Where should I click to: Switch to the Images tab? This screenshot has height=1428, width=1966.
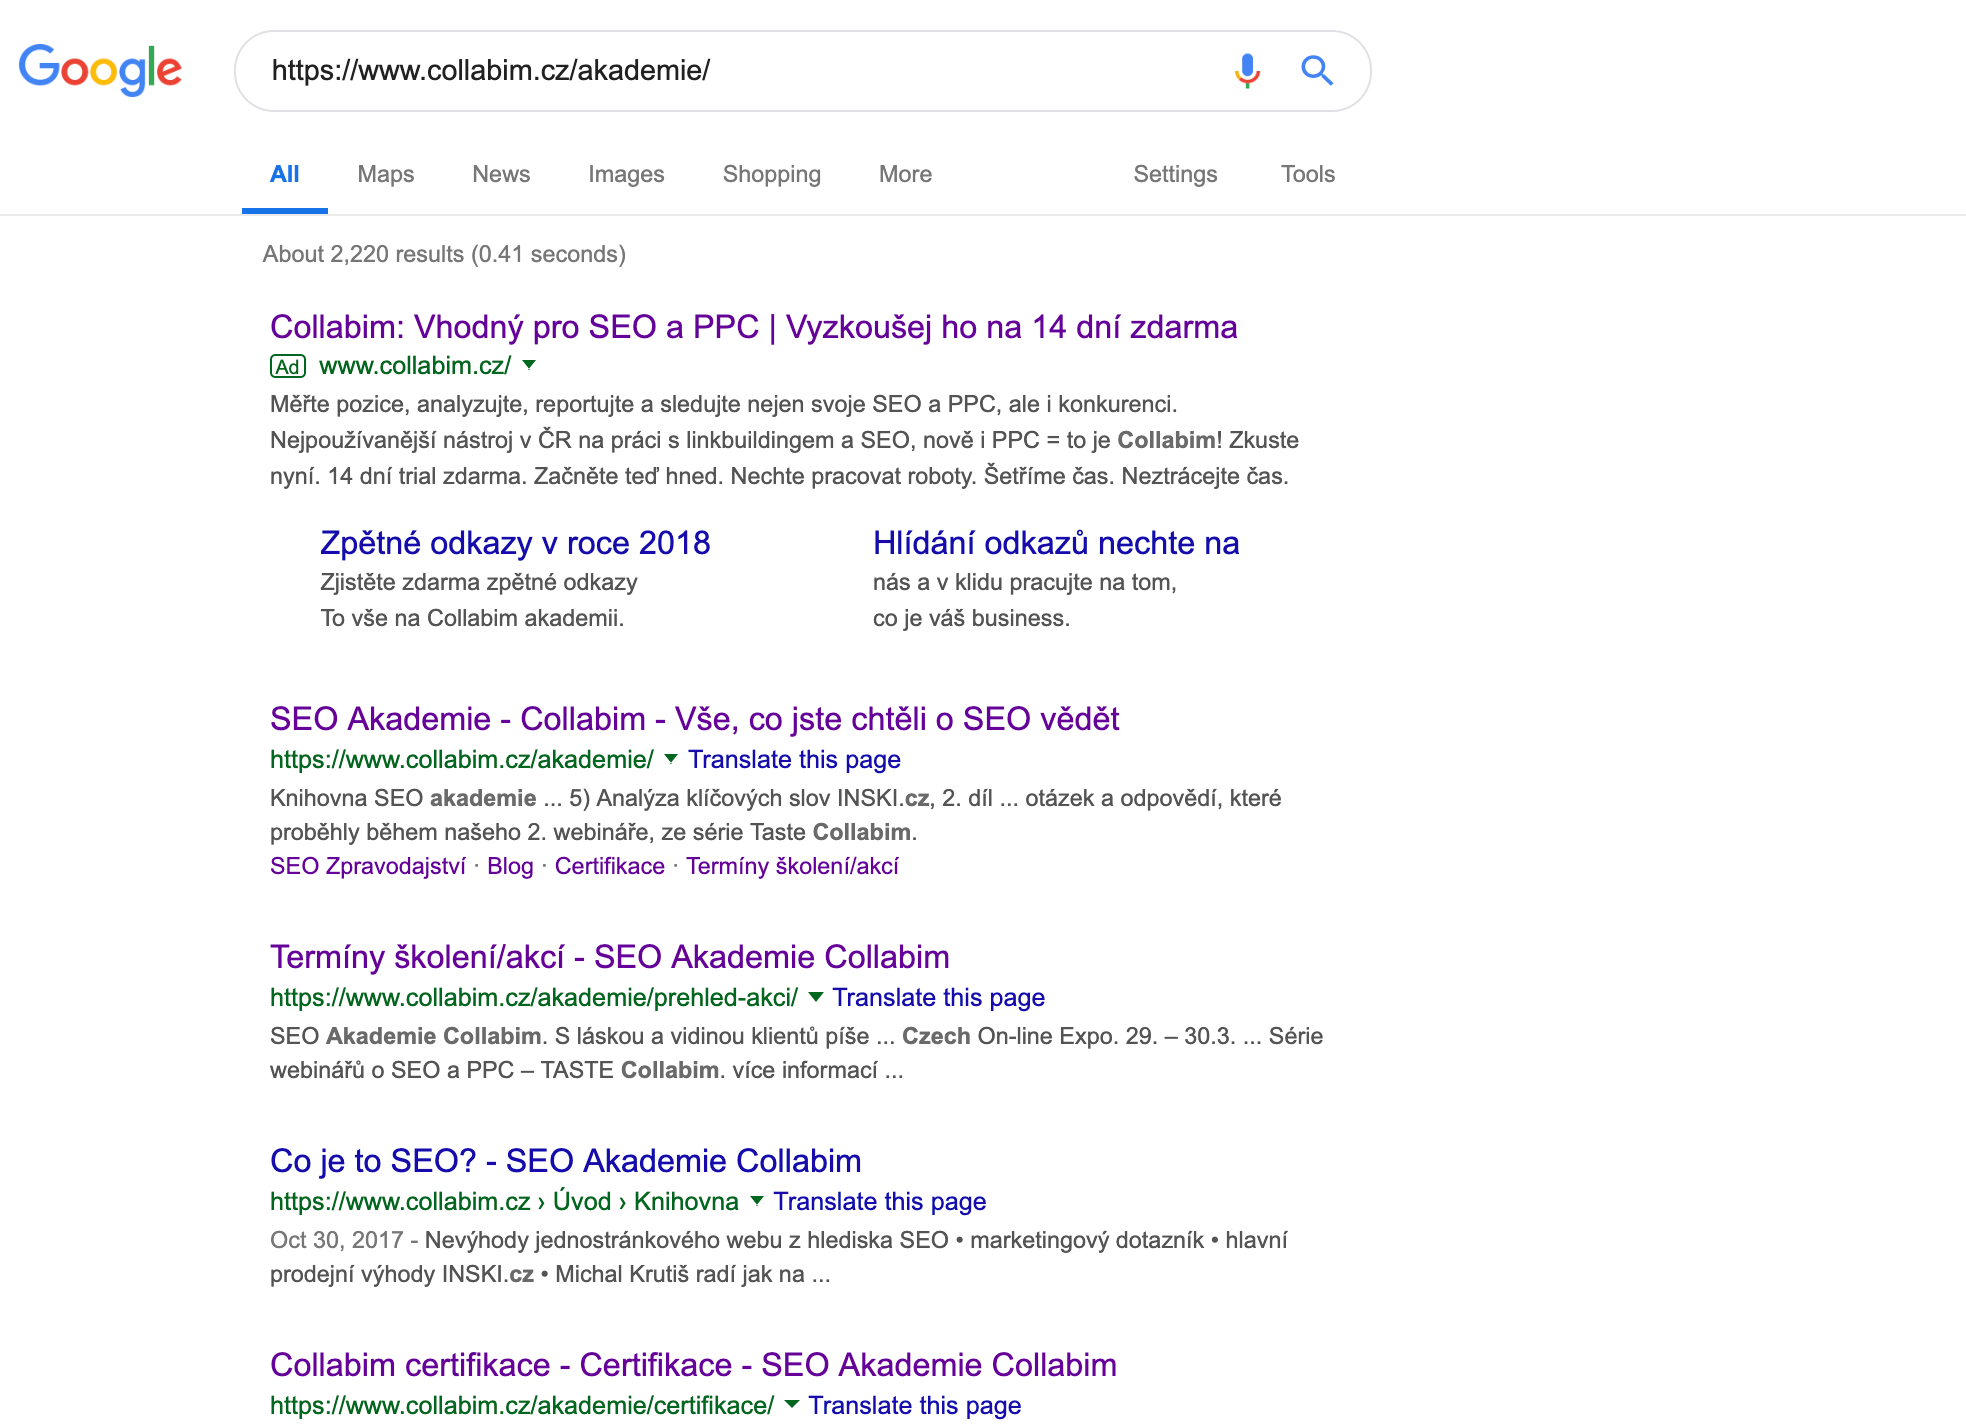[626, 174]
